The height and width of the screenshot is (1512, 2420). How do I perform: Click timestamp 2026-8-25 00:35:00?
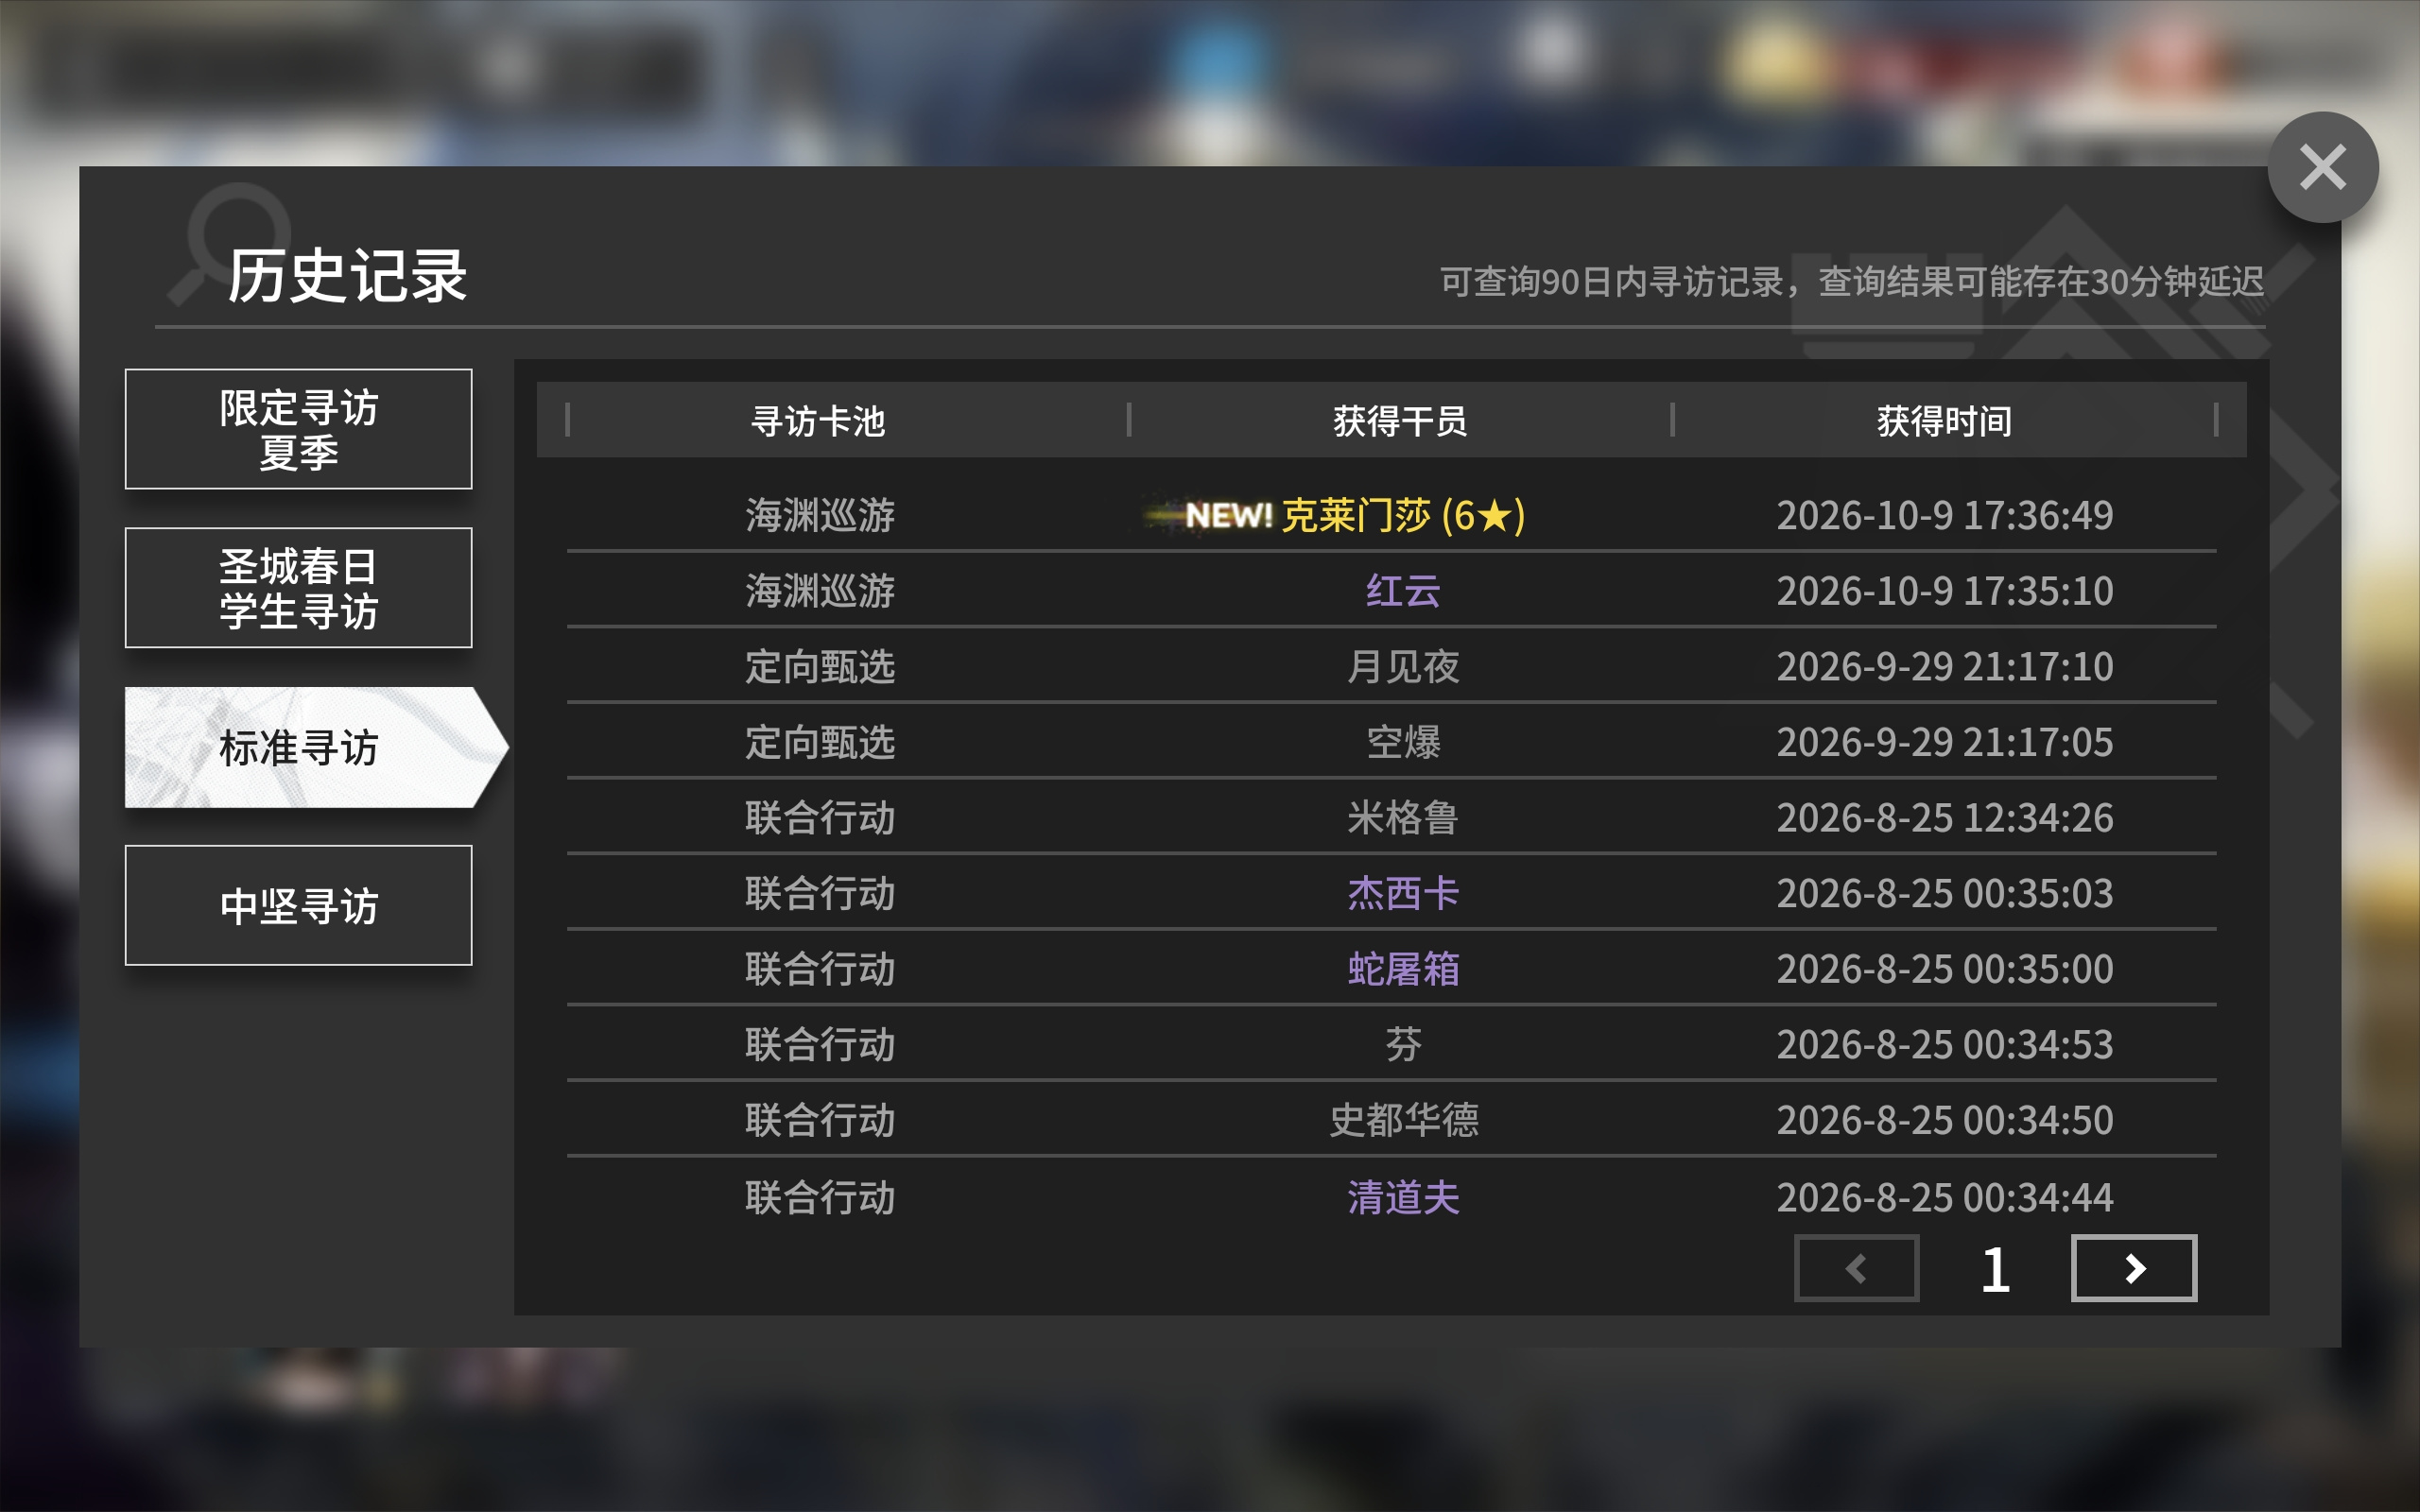(x=1944, y=969)
